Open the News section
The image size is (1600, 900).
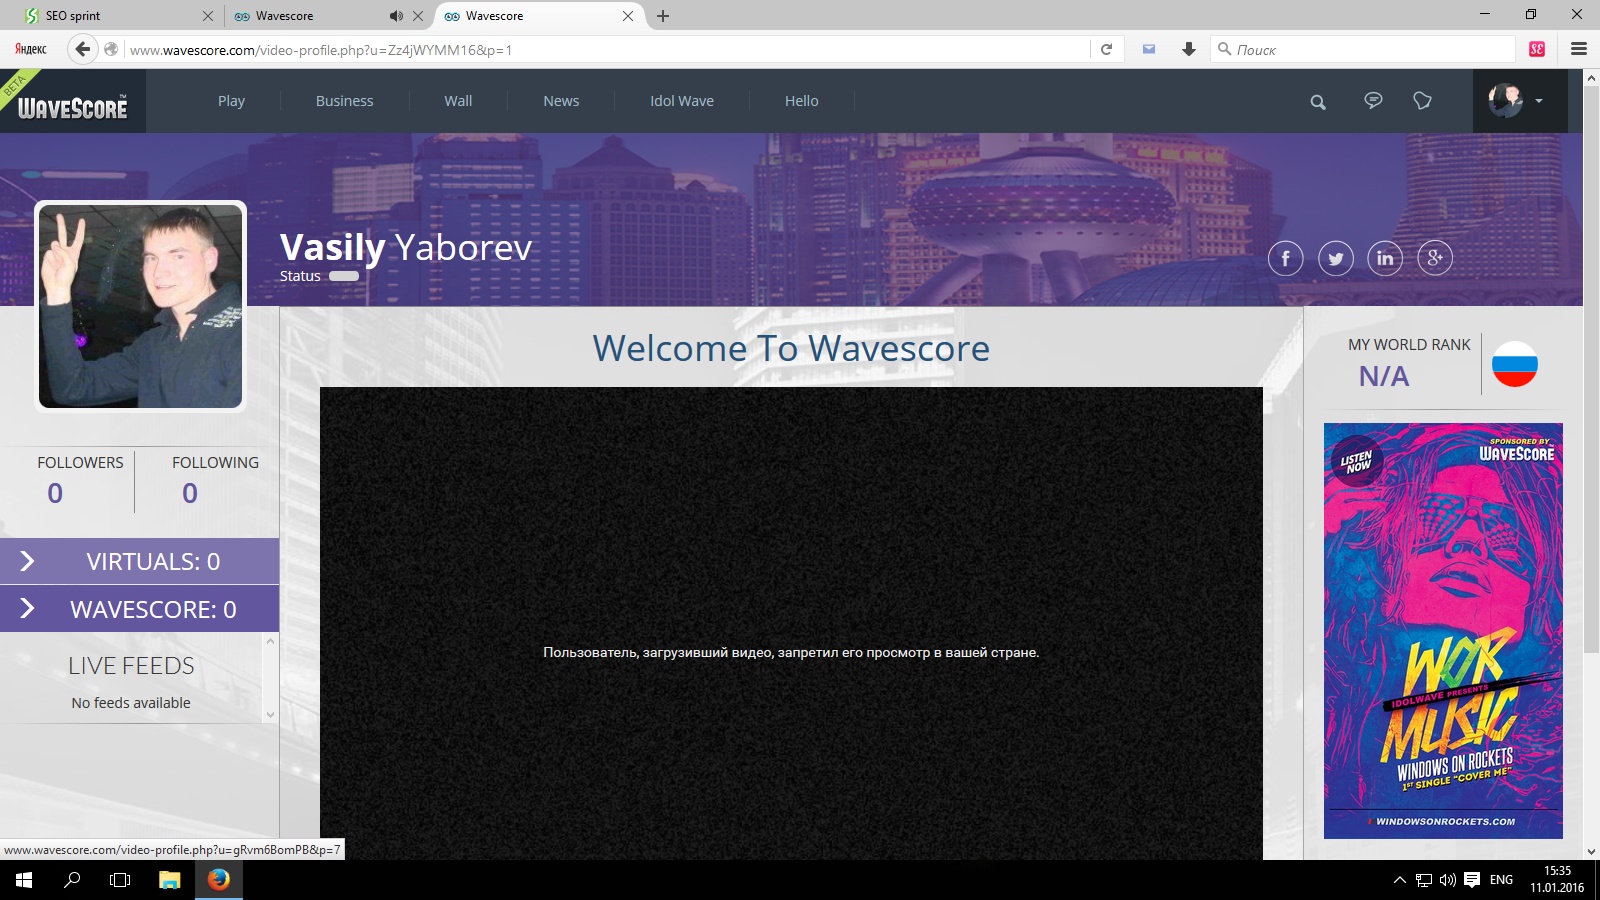pyautogui.click(x=561, y=101)
